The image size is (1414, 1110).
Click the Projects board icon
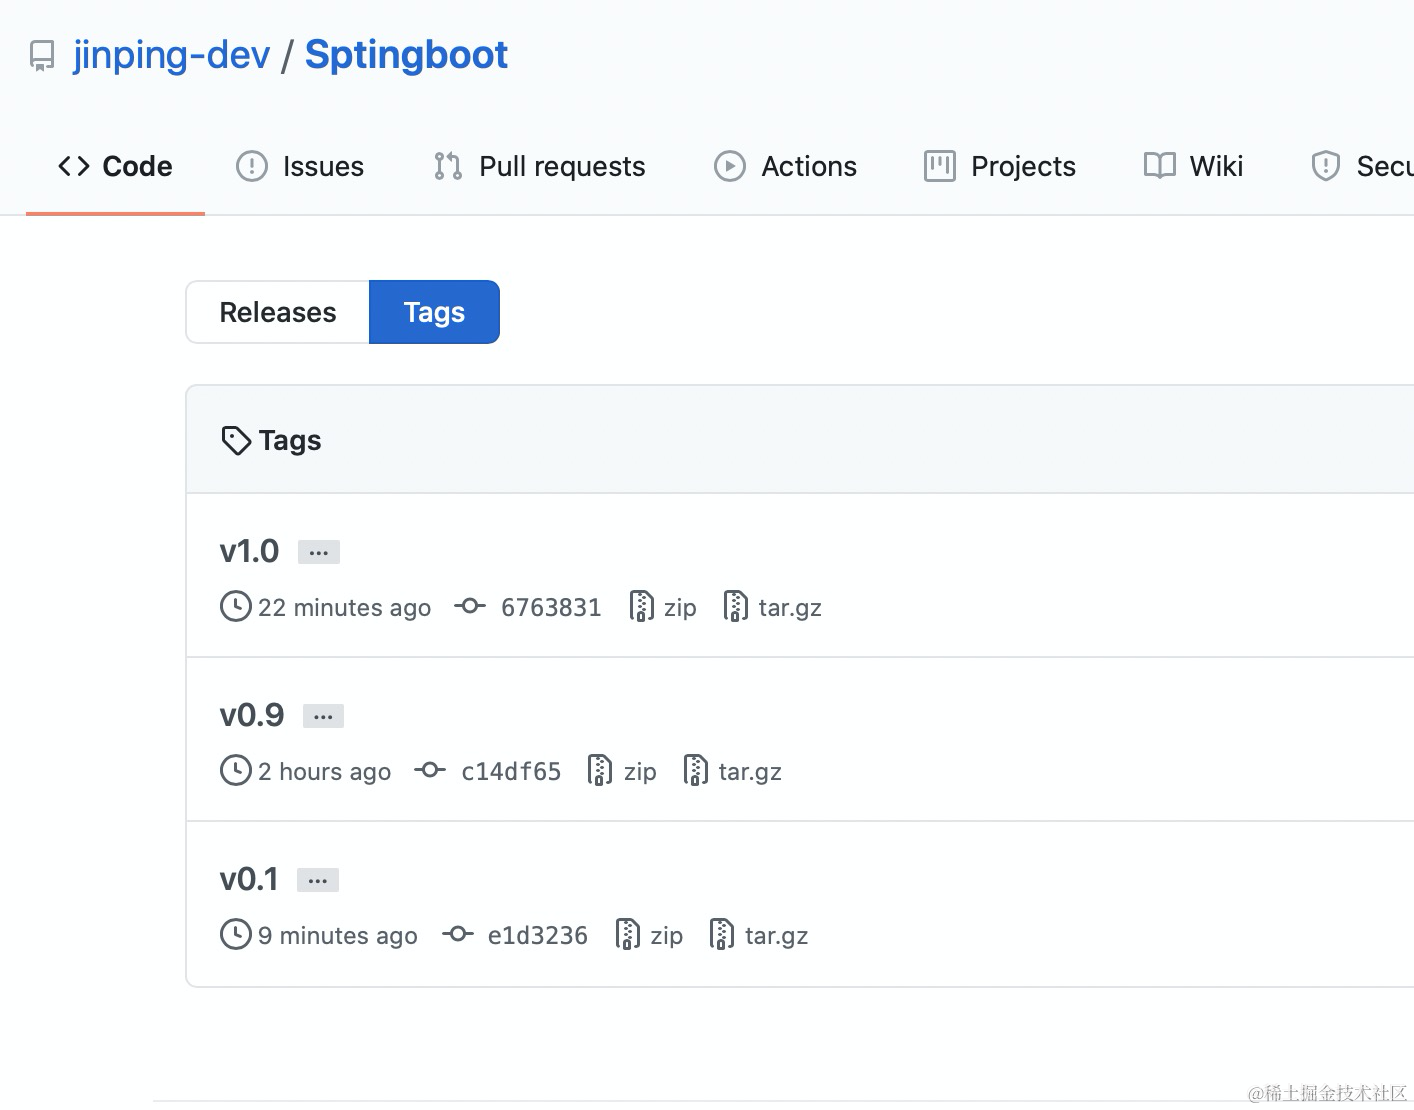940,166
